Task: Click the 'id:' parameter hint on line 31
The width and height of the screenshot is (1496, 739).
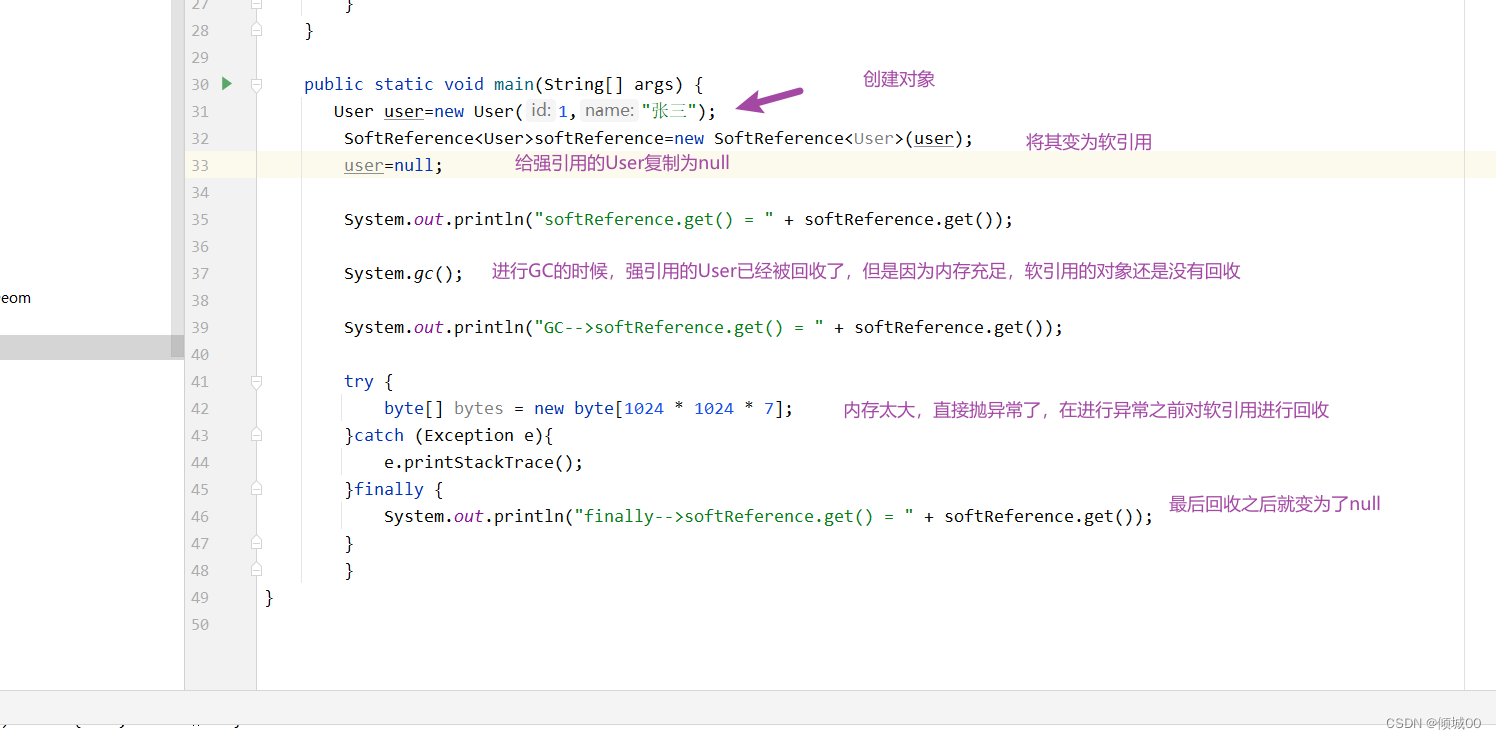Action: [540, 111]
